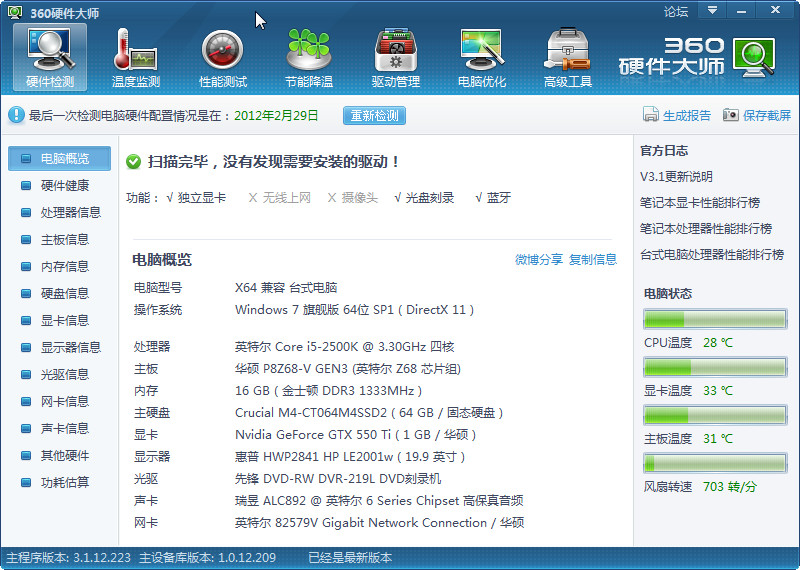Click the memory value 16 GB 金士顿
This screenshot has height=570, width=800.
click(x=329, y=391)
